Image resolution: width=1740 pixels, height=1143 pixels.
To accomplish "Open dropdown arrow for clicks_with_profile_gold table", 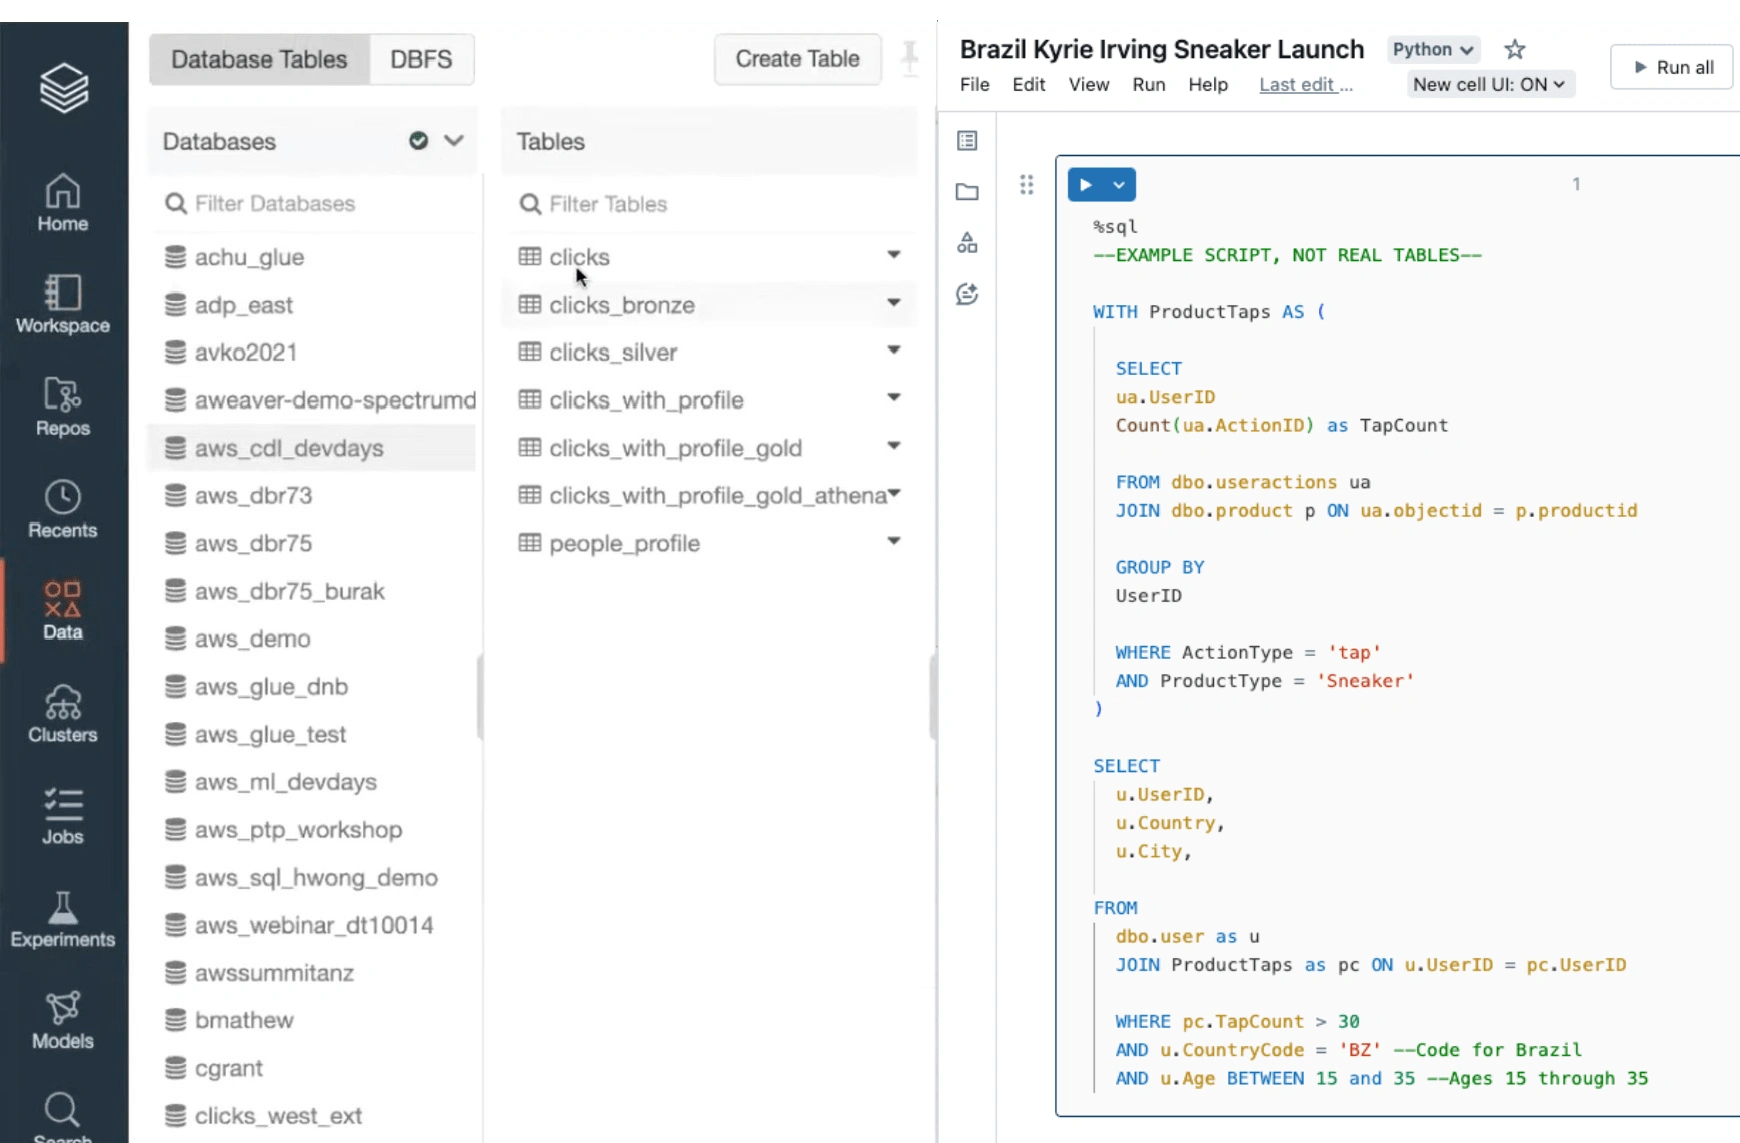I will (894, 445).
